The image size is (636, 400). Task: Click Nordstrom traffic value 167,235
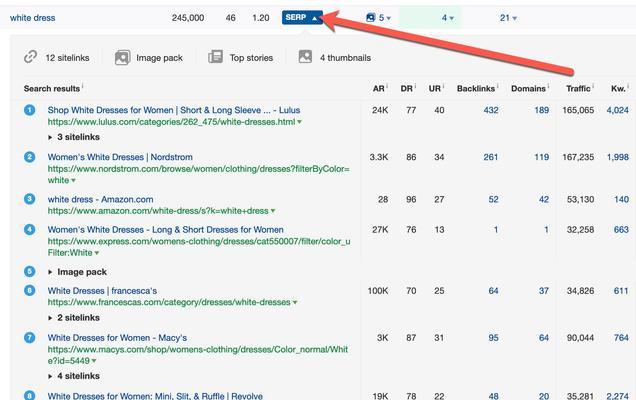point(578,157)
